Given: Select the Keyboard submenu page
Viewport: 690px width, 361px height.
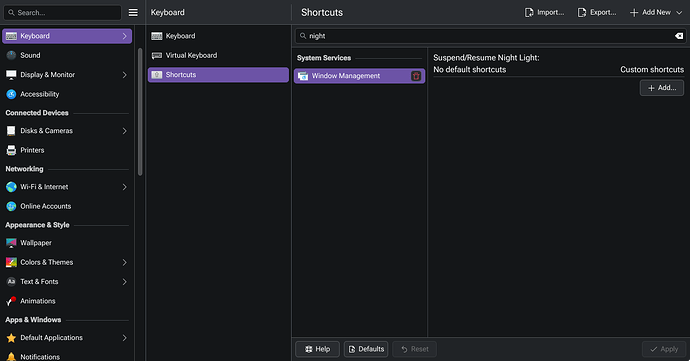Looking at the screenshot, I should pyautogui.click(x=218, y=36).
